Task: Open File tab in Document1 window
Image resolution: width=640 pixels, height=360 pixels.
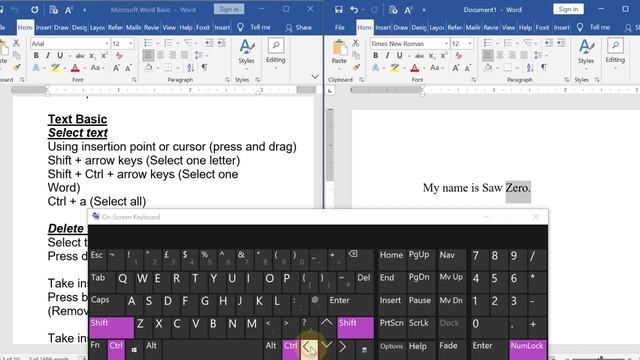Action: click(x=340, y=28)
